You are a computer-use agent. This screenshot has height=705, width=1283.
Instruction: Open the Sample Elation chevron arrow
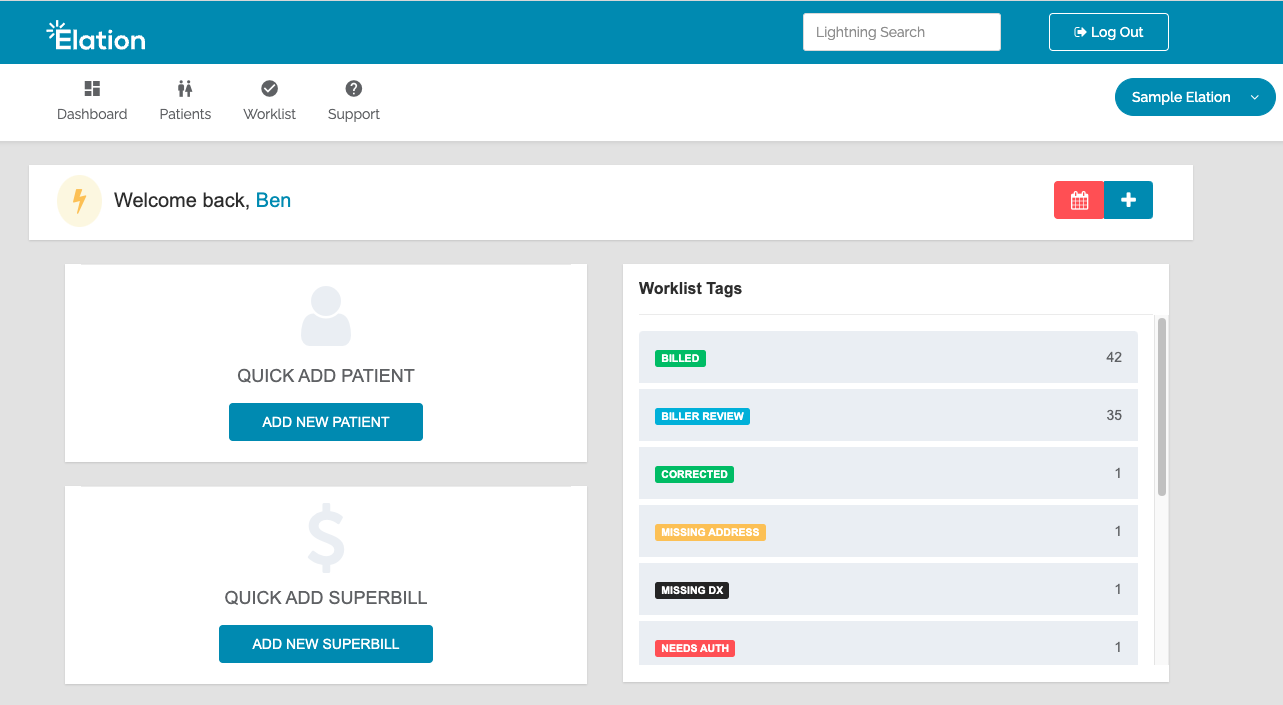(x=1254, y=97)
